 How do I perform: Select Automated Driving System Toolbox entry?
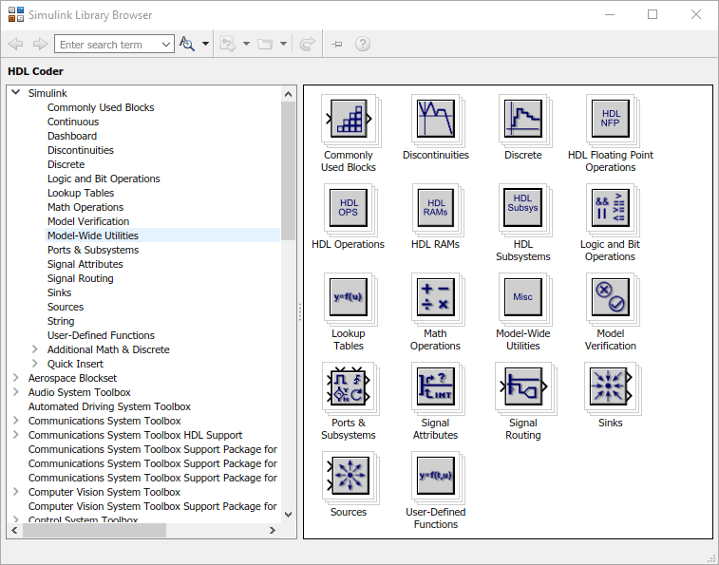point(109,407)
